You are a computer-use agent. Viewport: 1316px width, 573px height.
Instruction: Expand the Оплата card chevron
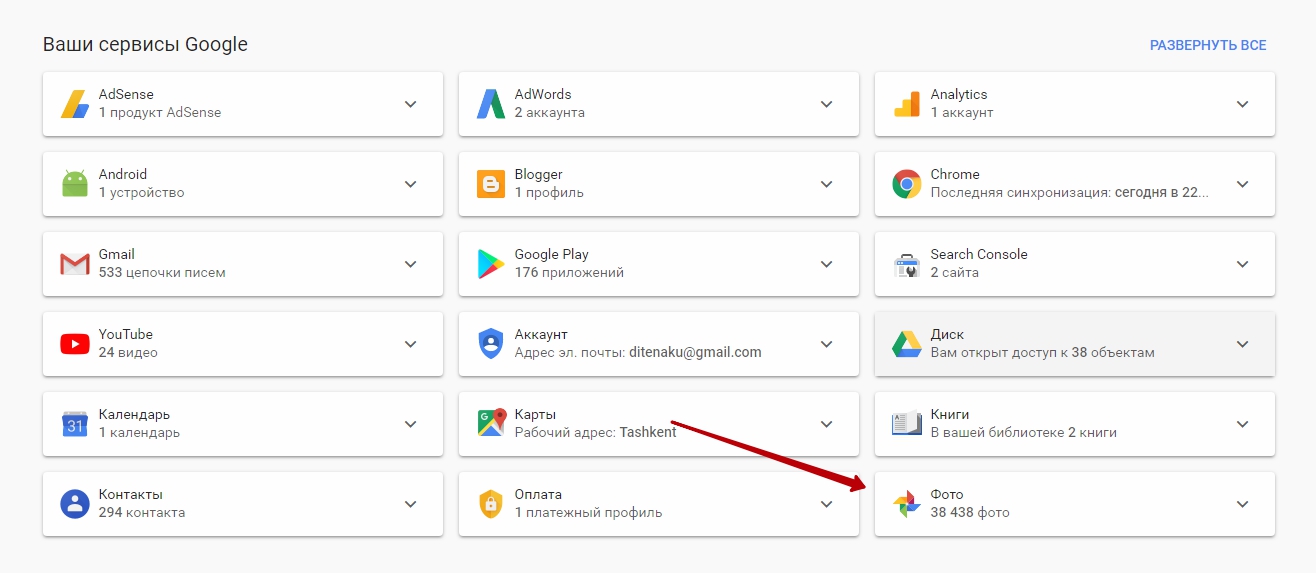(826, 504)
